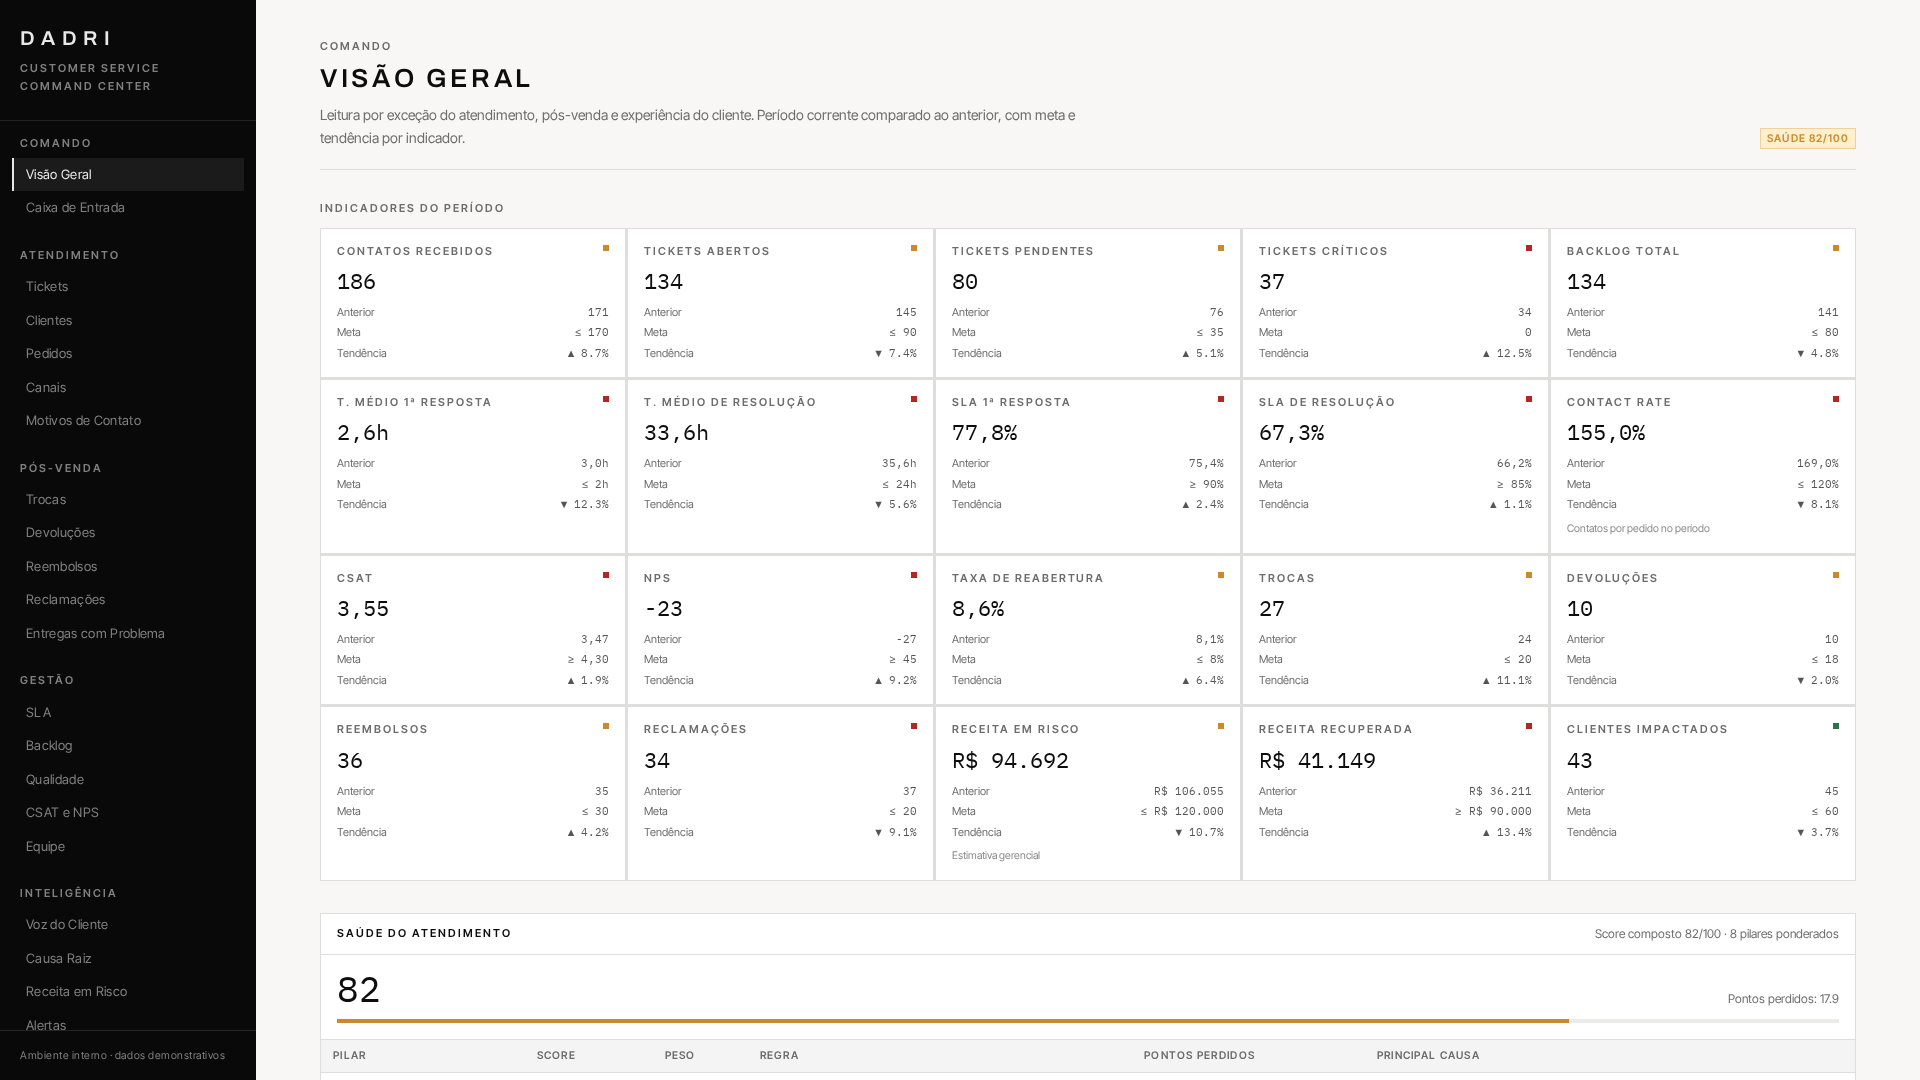Open Causa Raiz sidebar entry
This screenshot has width=1920, height=1080.
click(x=128, y=959)
